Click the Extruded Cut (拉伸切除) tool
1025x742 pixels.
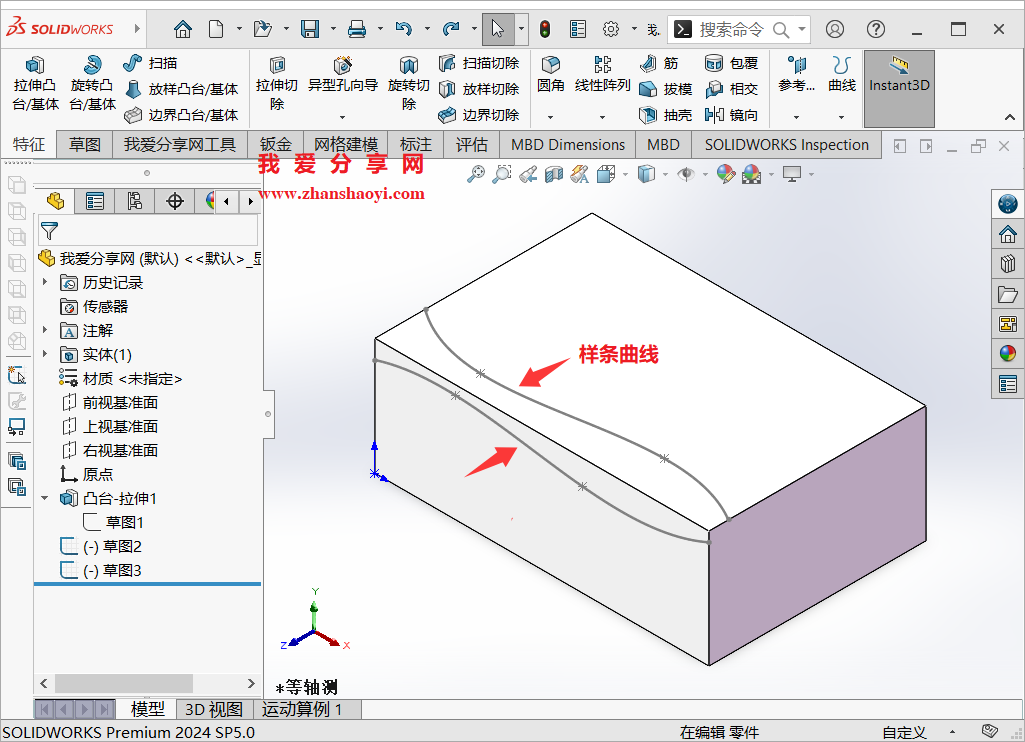click(277, 84)
